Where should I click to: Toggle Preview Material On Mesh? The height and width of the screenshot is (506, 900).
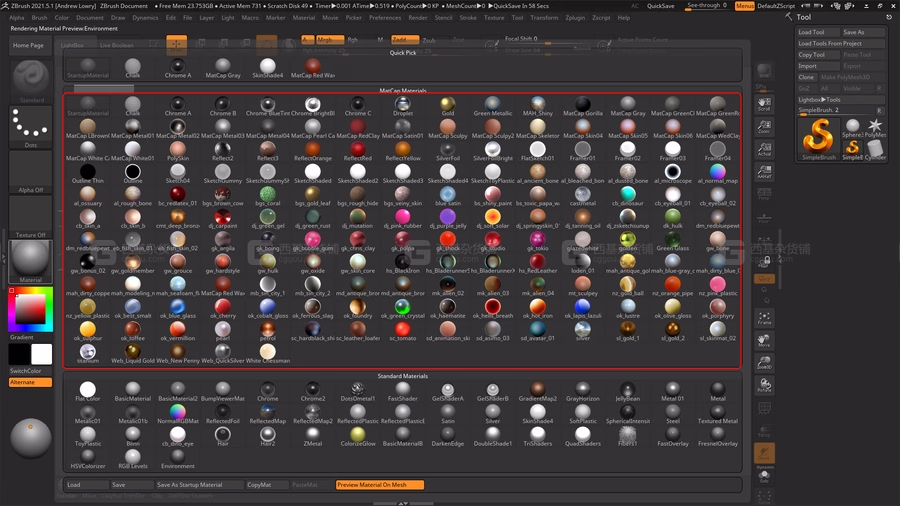(x=379, y=485)
